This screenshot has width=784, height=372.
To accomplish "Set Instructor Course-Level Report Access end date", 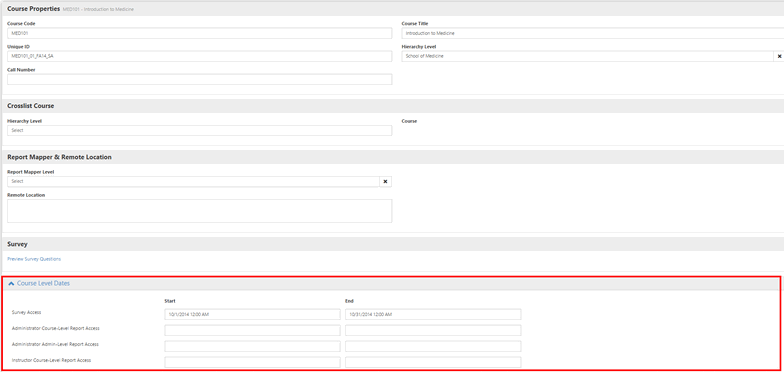I will [x=433, y=362].
